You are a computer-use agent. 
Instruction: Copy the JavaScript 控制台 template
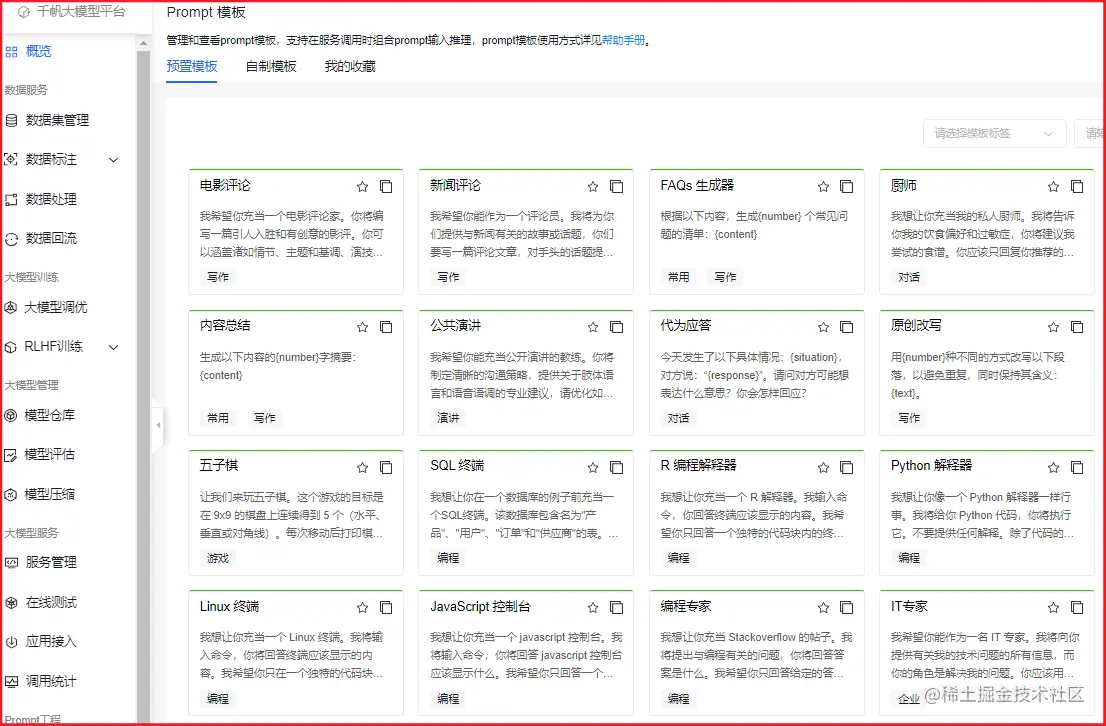(x=616, y=608)
